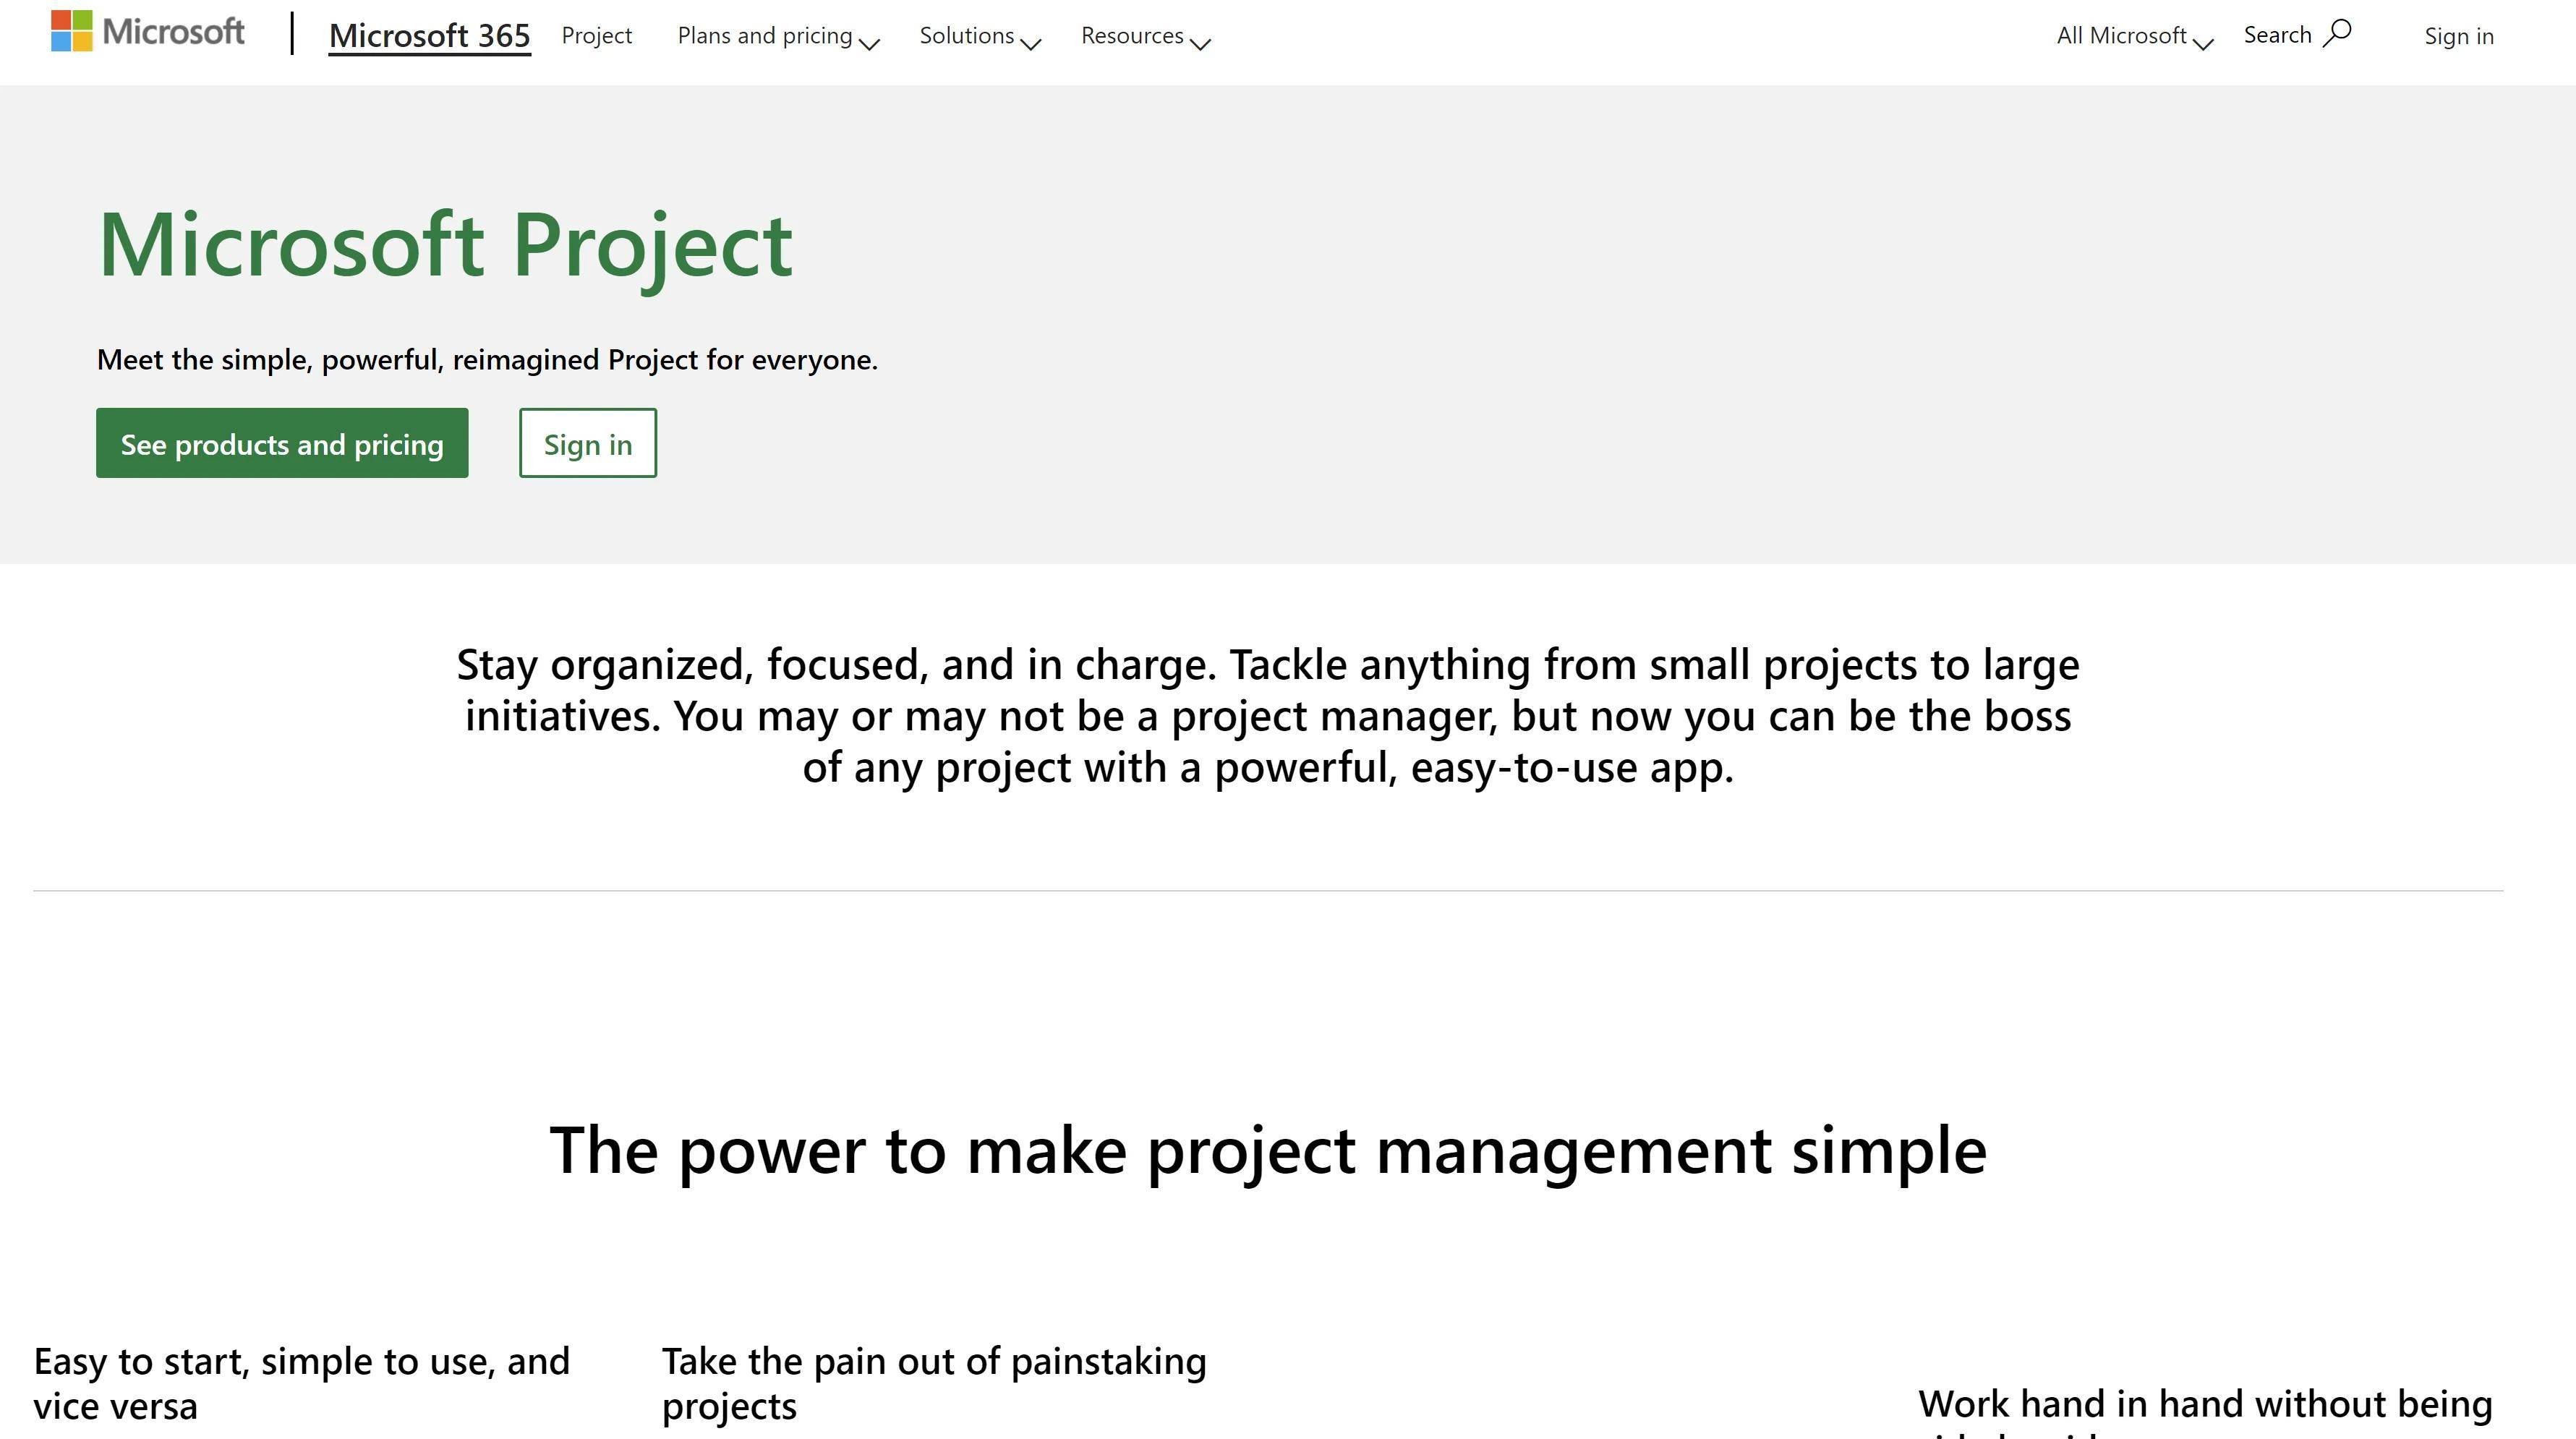Toggle All Microsoft dropdown menu
Viewport: 2576px width, 1439px height.
2131,35
